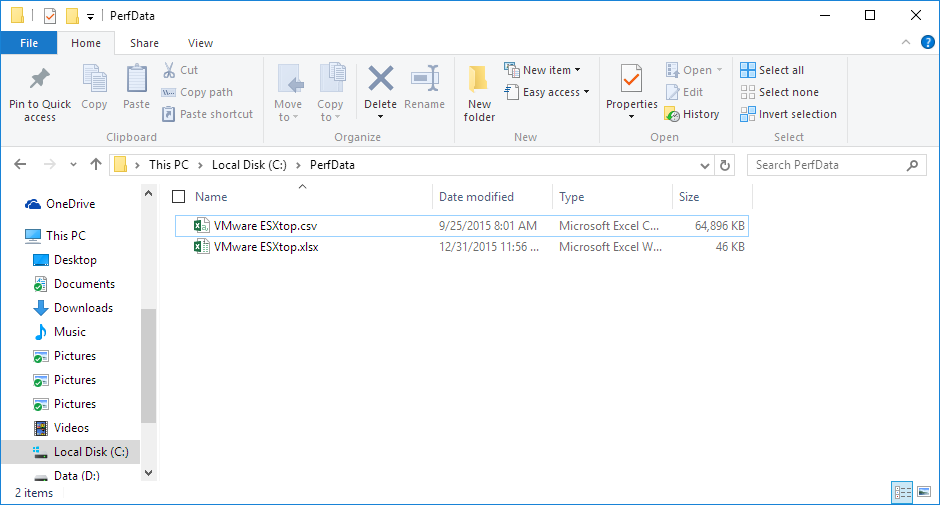Navigate up one folder level
Image resolution: width=940 pixels, height=505 pixels.
[x=96, y=164]
